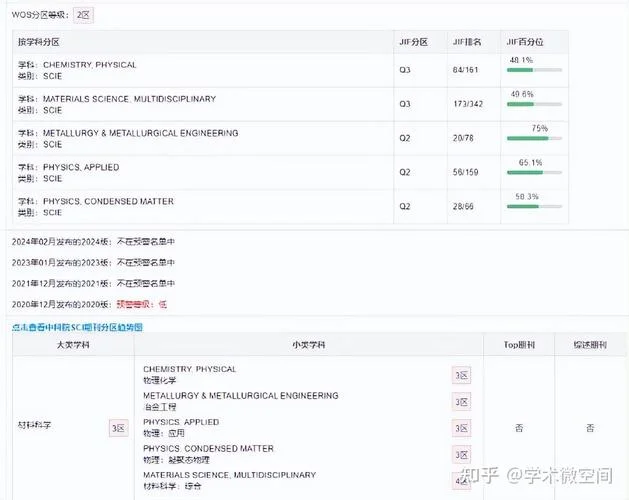Screen dimensions: 629x500
Task: Click the 3区 badge for PHYSICS, APPLIED 物理：应用
Action: click(461, 428)
